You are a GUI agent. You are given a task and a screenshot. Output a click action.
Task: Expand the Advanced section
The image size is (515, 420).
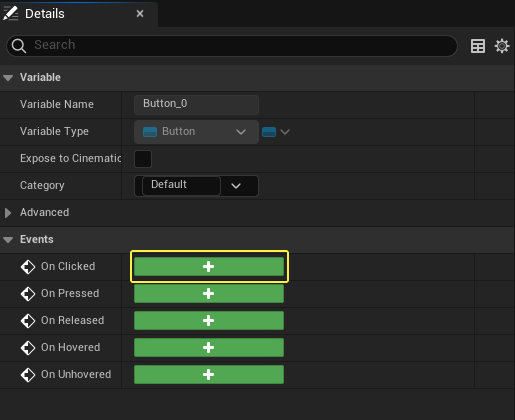(8, 213)
